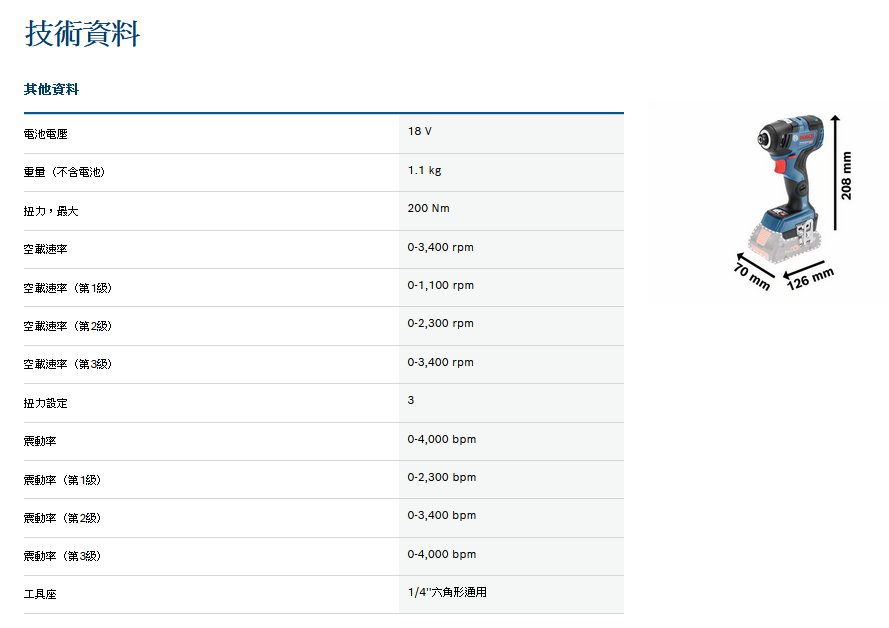Viewport: 889px width, 628px height.
Task: Click the 震動率（第1級）row label
Action: [x=62, y=480]
